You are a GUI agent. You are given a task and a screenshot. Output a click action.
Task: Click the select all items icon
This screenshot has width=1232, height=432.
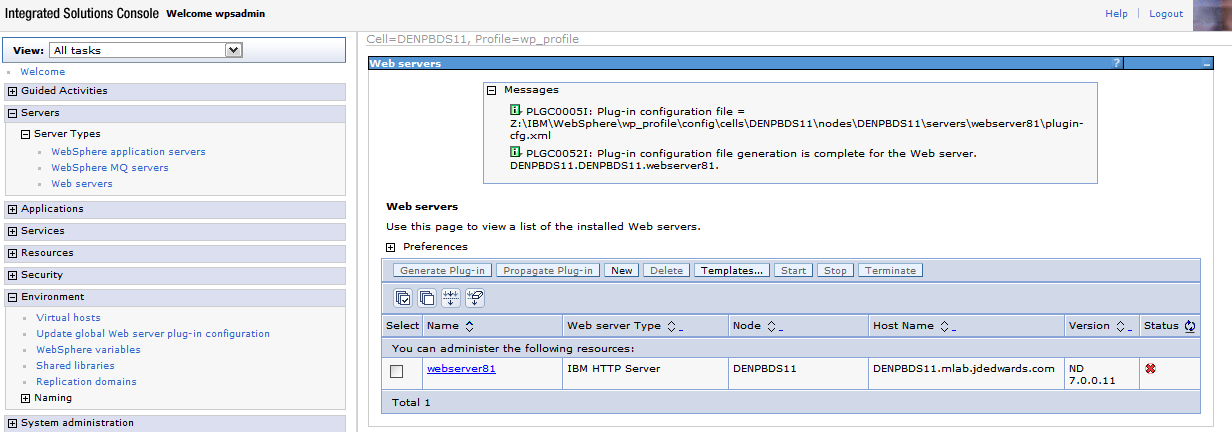[403, 297]
